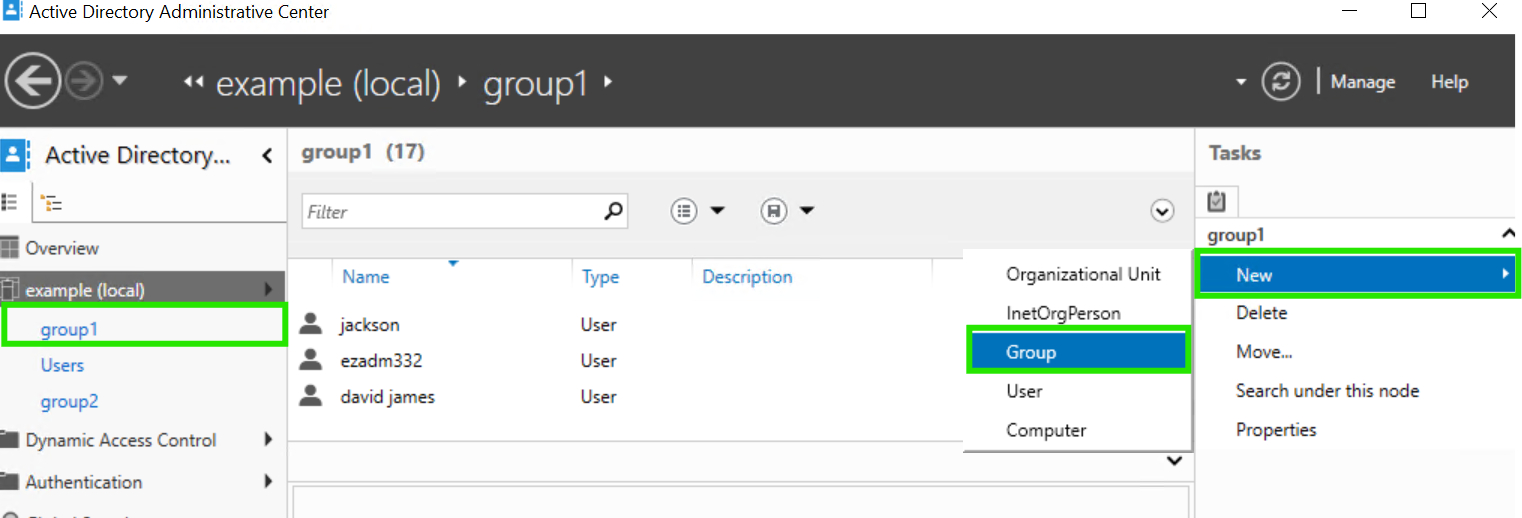Image resolution: width=1522 pixels, height=518 pixels.
Task: Sort the list by Name column header
Action: 366,277
